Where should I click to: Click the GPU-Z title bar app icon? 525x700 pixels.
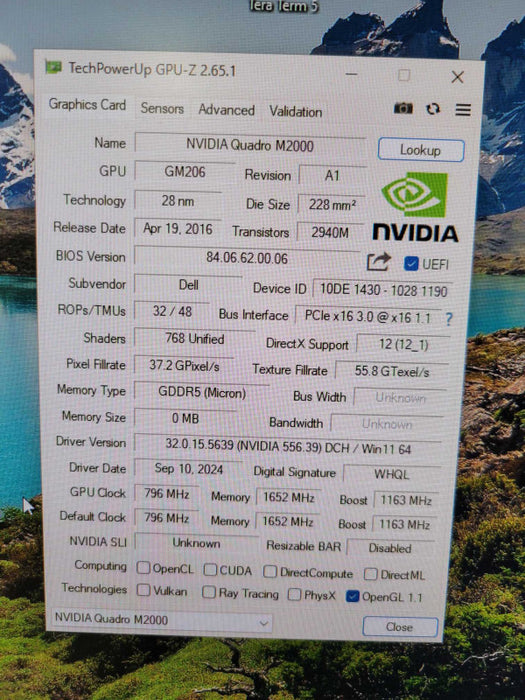pyautogui.click(x=53, y=67)
